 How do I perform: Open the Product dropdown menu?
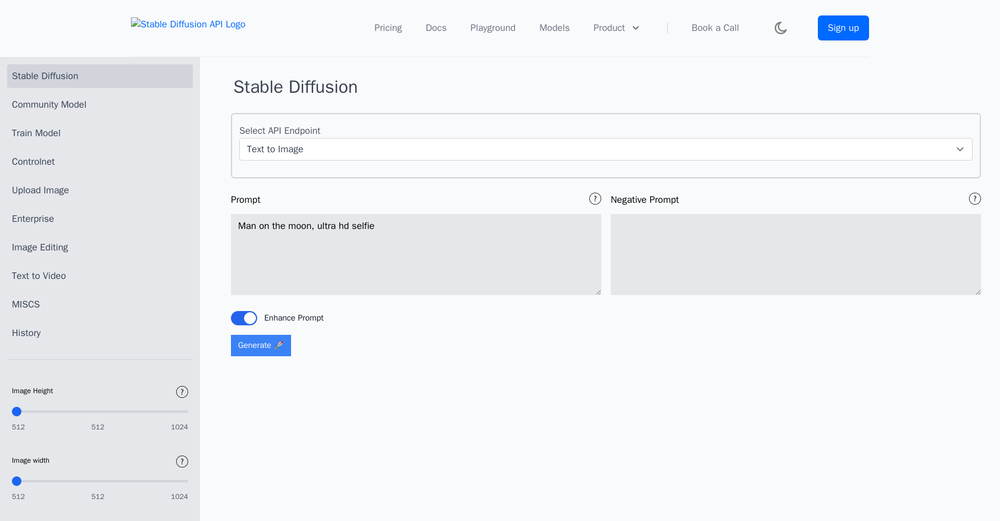(616, 28)
